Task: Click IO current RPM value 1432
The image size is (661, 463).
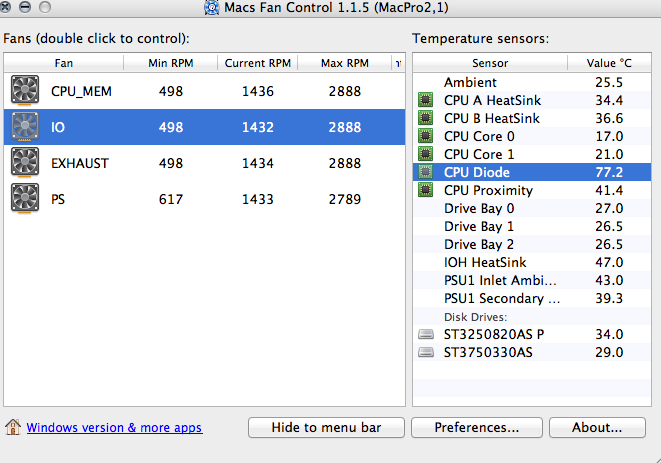Action: click(x=258, y=127)
